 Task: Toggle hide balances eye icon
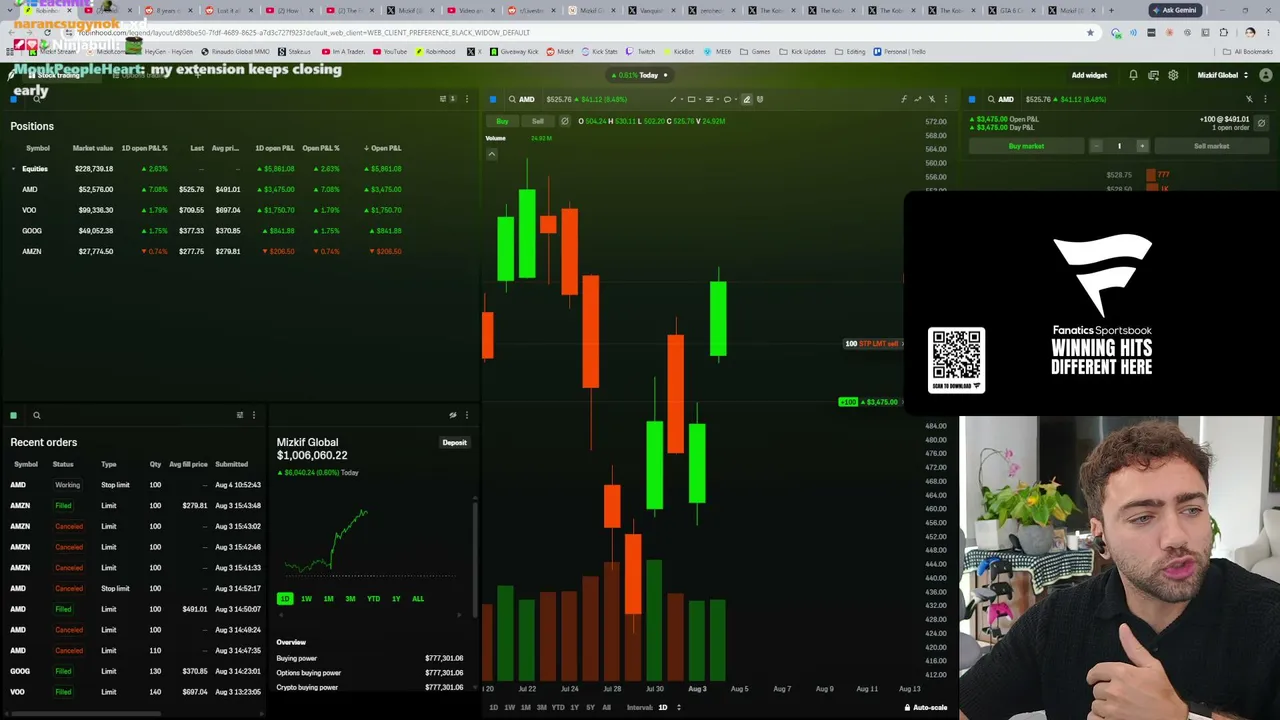coord(453,415)
